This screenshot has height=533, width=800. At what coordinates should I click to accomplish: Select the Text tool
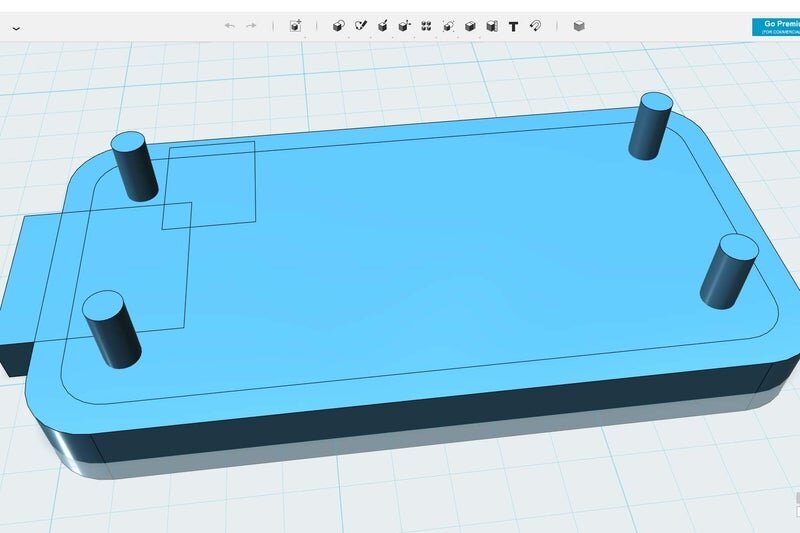513,27
